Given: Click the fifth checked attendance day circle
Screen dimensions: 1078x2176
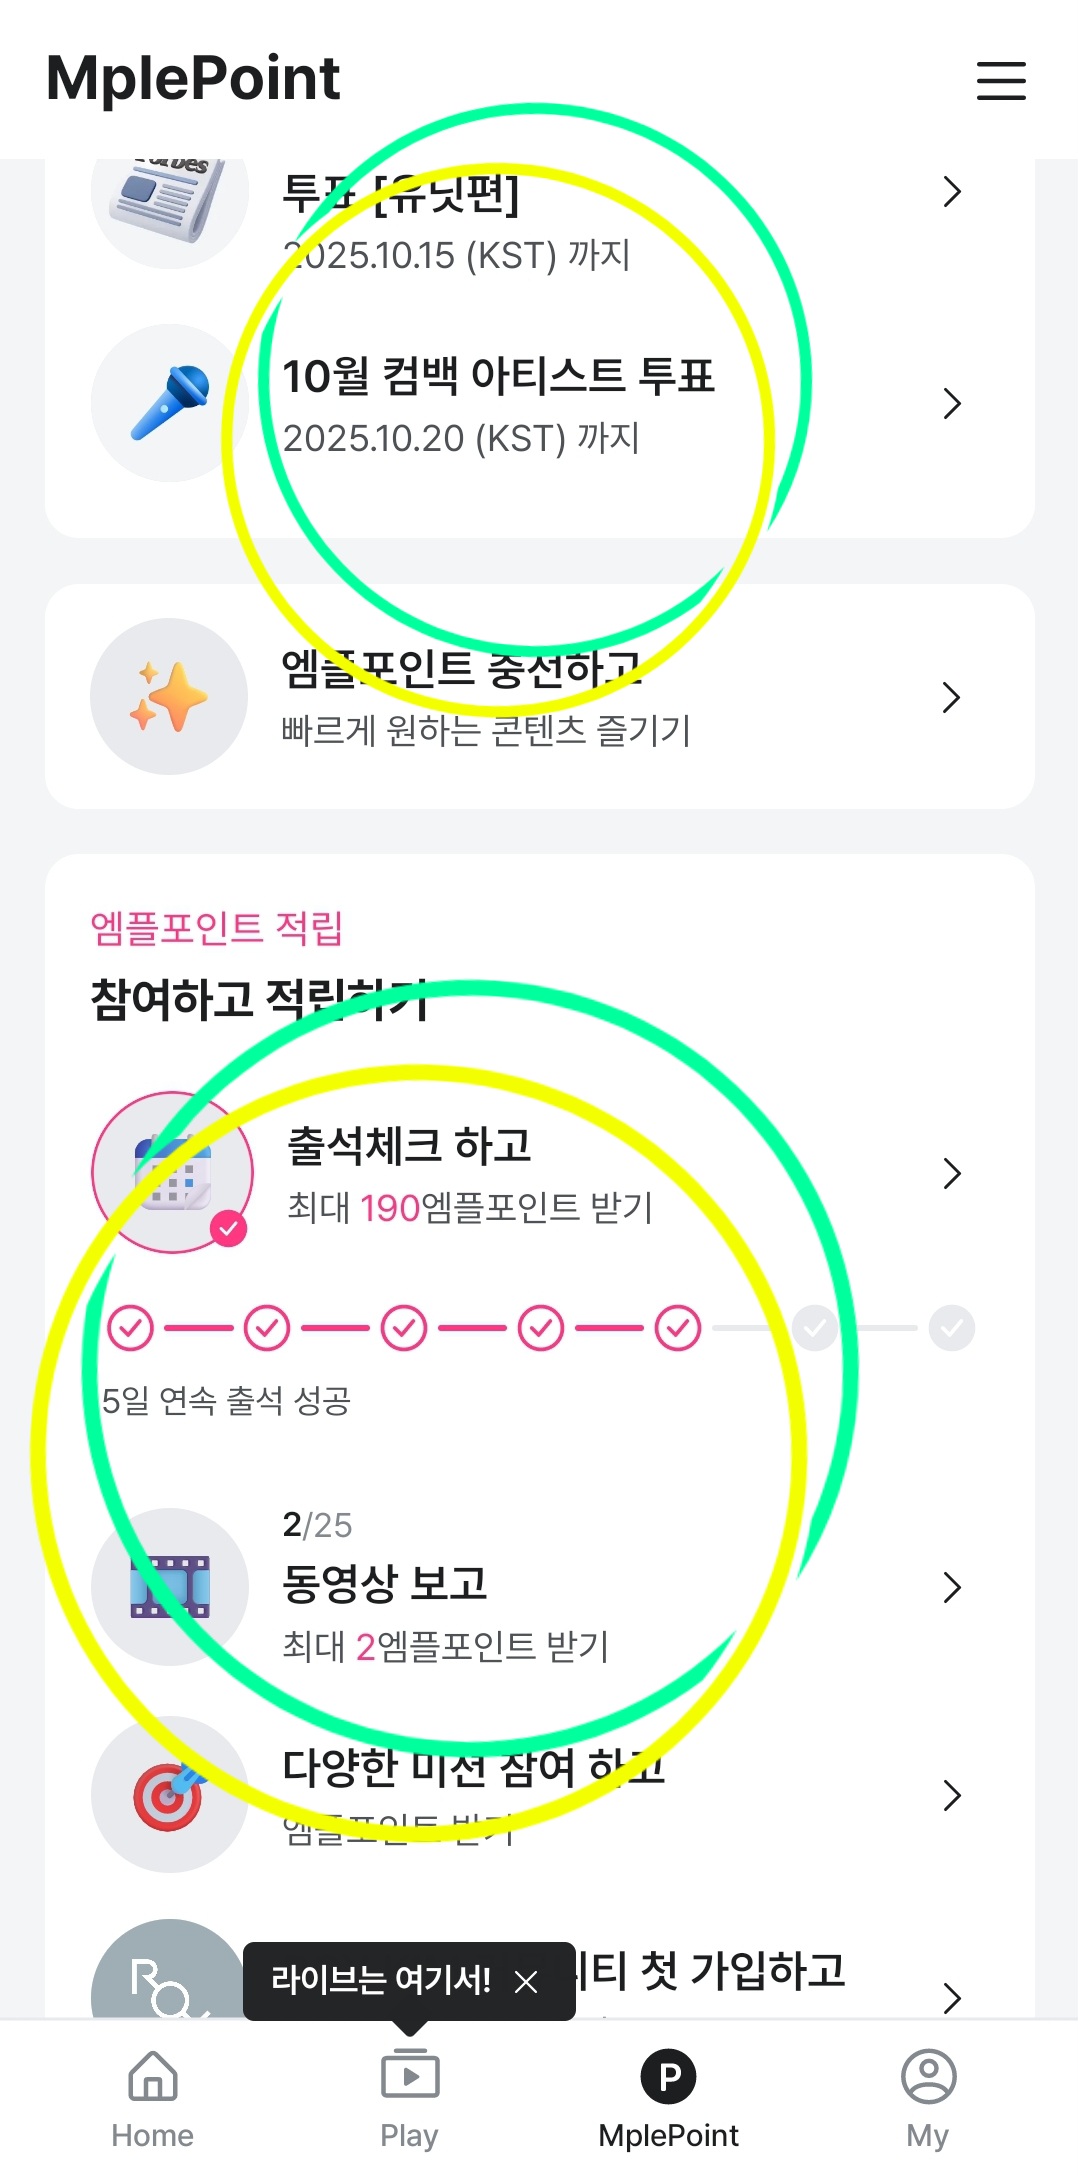Looking at the screenshot, I should coord(678,1328).
